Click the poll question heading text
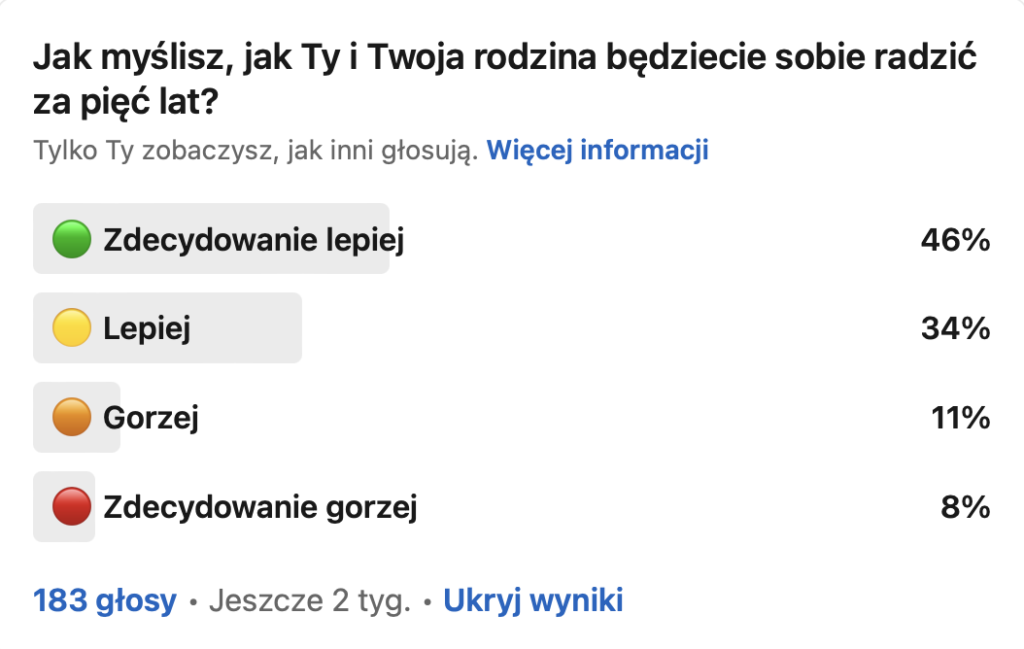This screenshot has width=1024, height=649. coord(500,80)
